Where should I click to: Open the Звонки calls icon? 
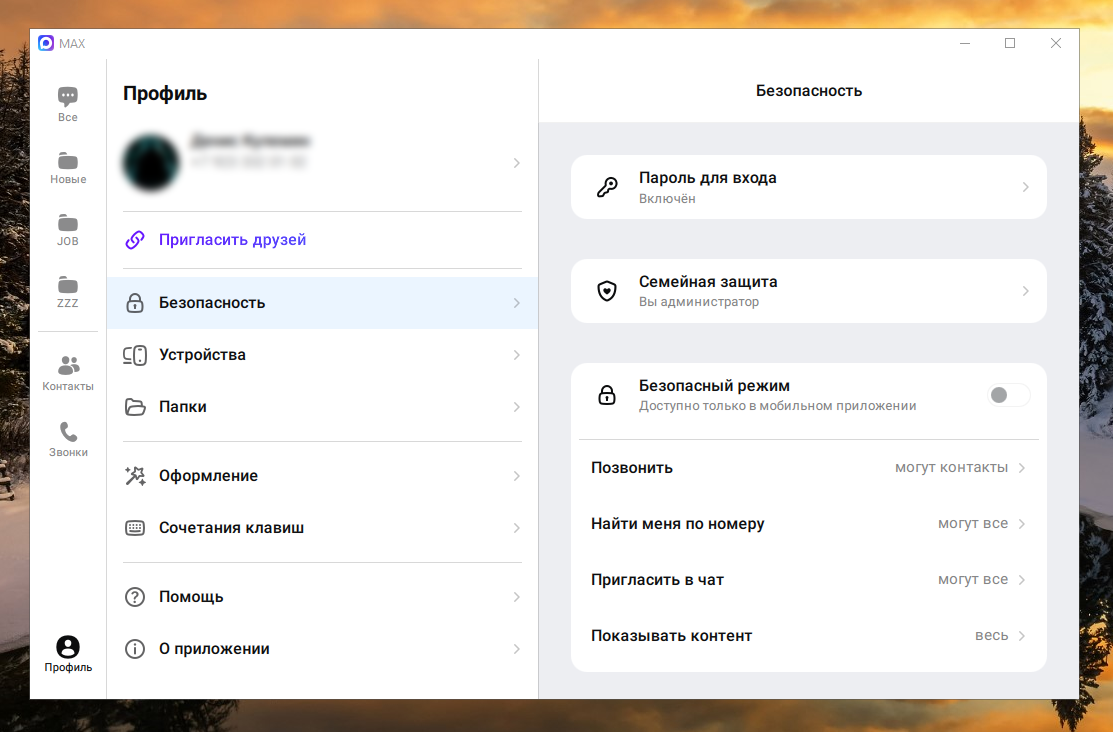click(x=68, y=432)
